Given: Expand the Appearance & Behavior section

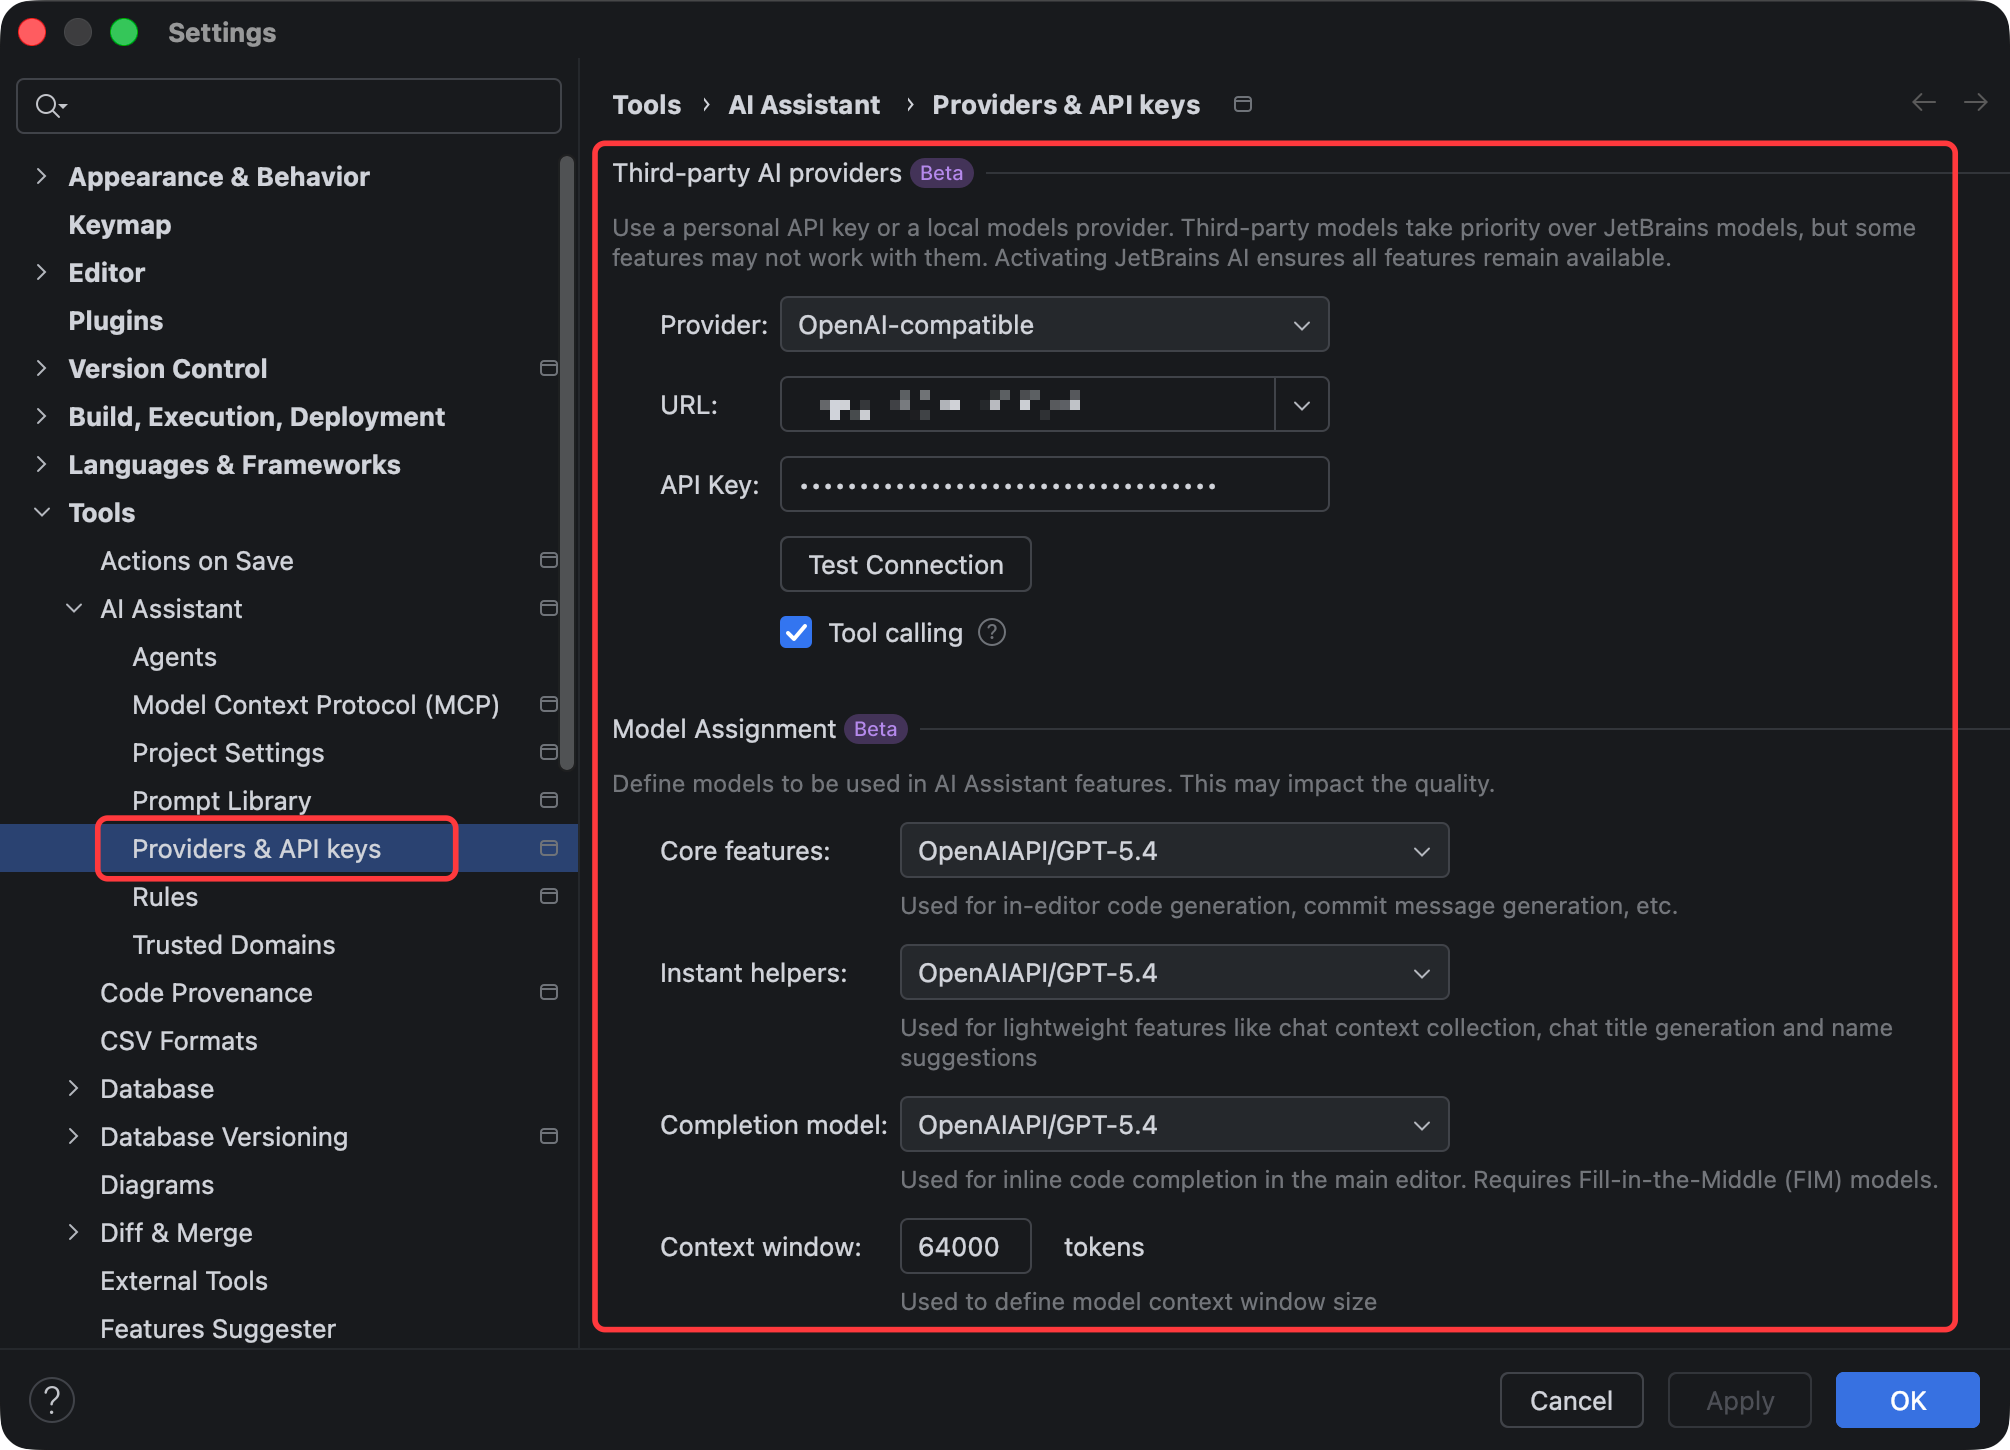Looking at the screenshot, I should tap(41, 177).
